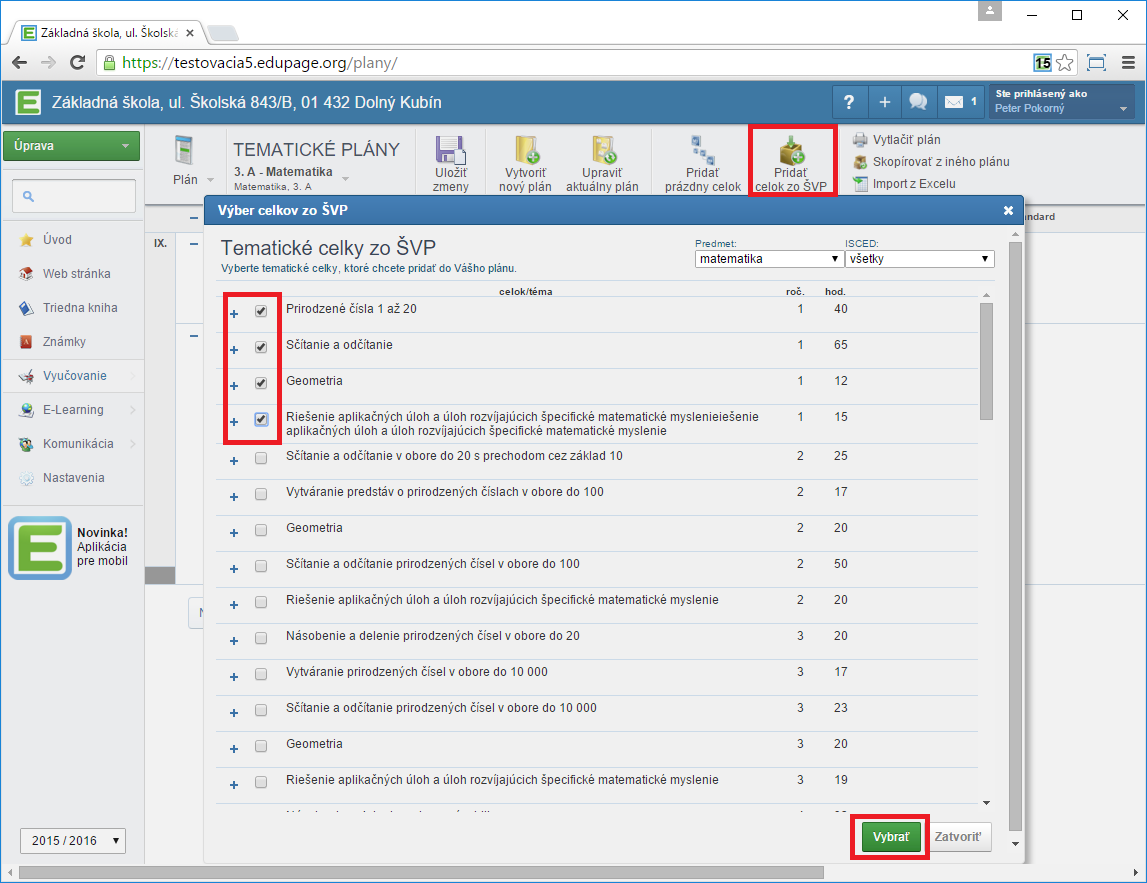Viewport: 1147px width, 883px height.
Task: Open the ISCED dropdown showing všetky
Action: [x=919, y=259]
